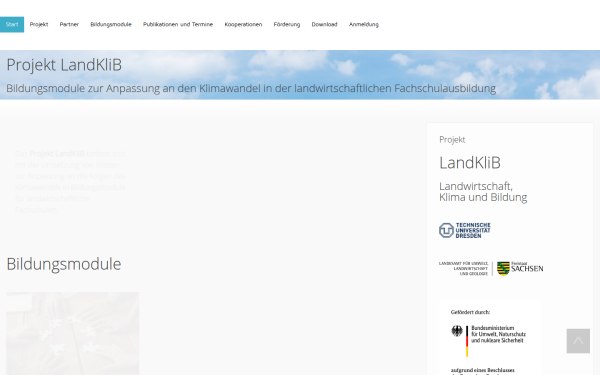Viewport: 600px width, 375px height.
Task: Open Bildungsmodule in navigation bar
Action: 111,24
